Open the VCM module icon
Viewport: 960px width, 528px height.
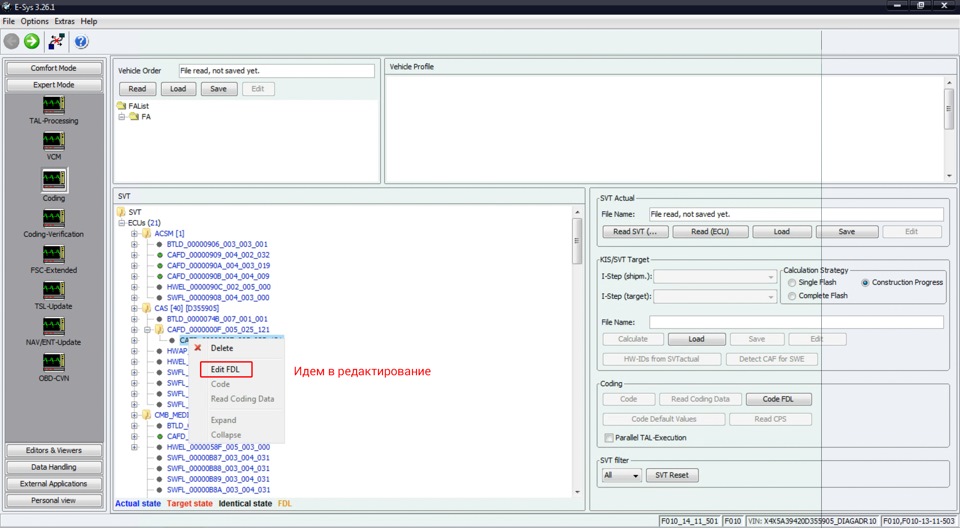[x=54, y=141]
